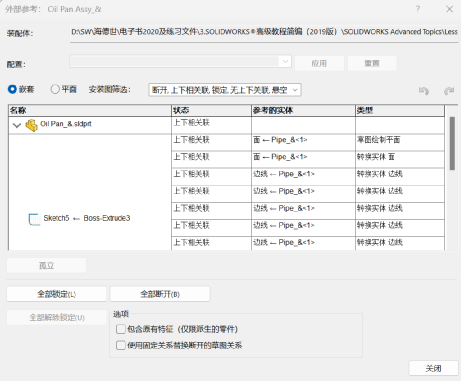The width and height of the screenshot is (461, 381).
Task: Open the 安装图筛选 filter dropdown
Action: click(225, 90)
